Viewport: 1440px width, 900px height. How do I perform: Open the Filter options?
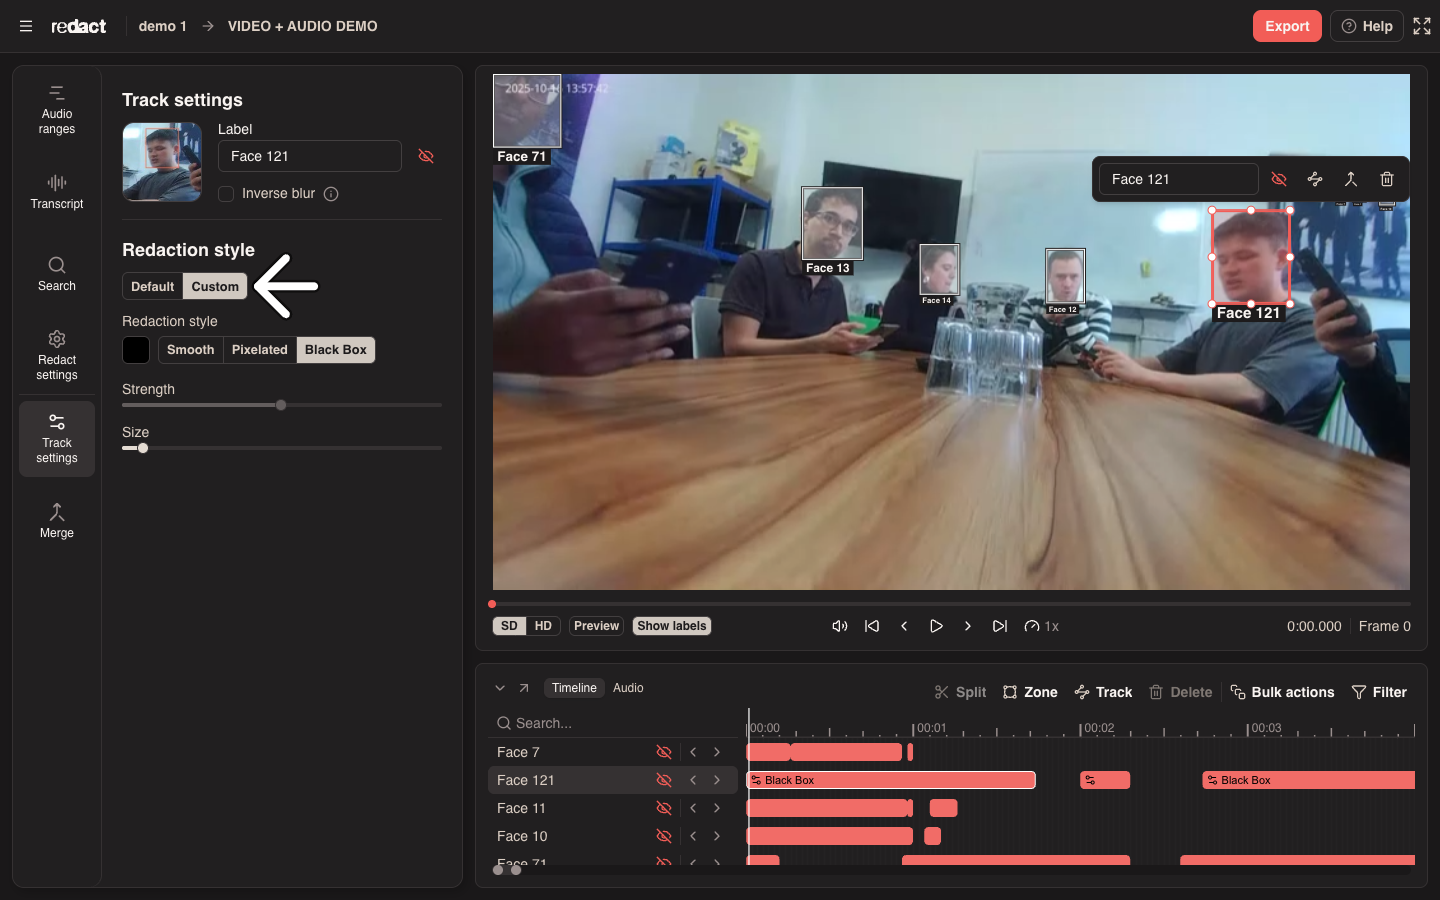coord(1379,692)
